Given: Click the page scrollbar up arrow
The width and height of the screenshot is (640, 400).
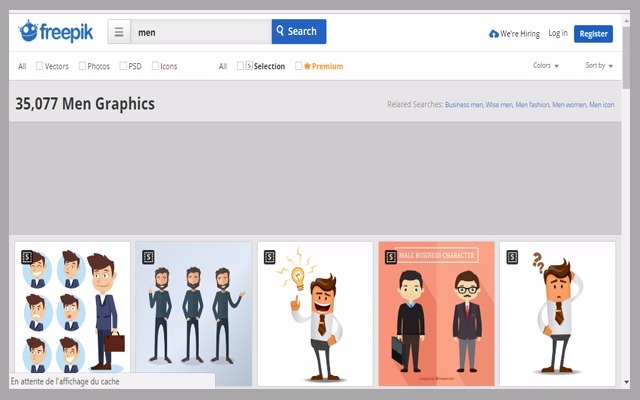Looking at the screenshot, I should pos(626,20).
